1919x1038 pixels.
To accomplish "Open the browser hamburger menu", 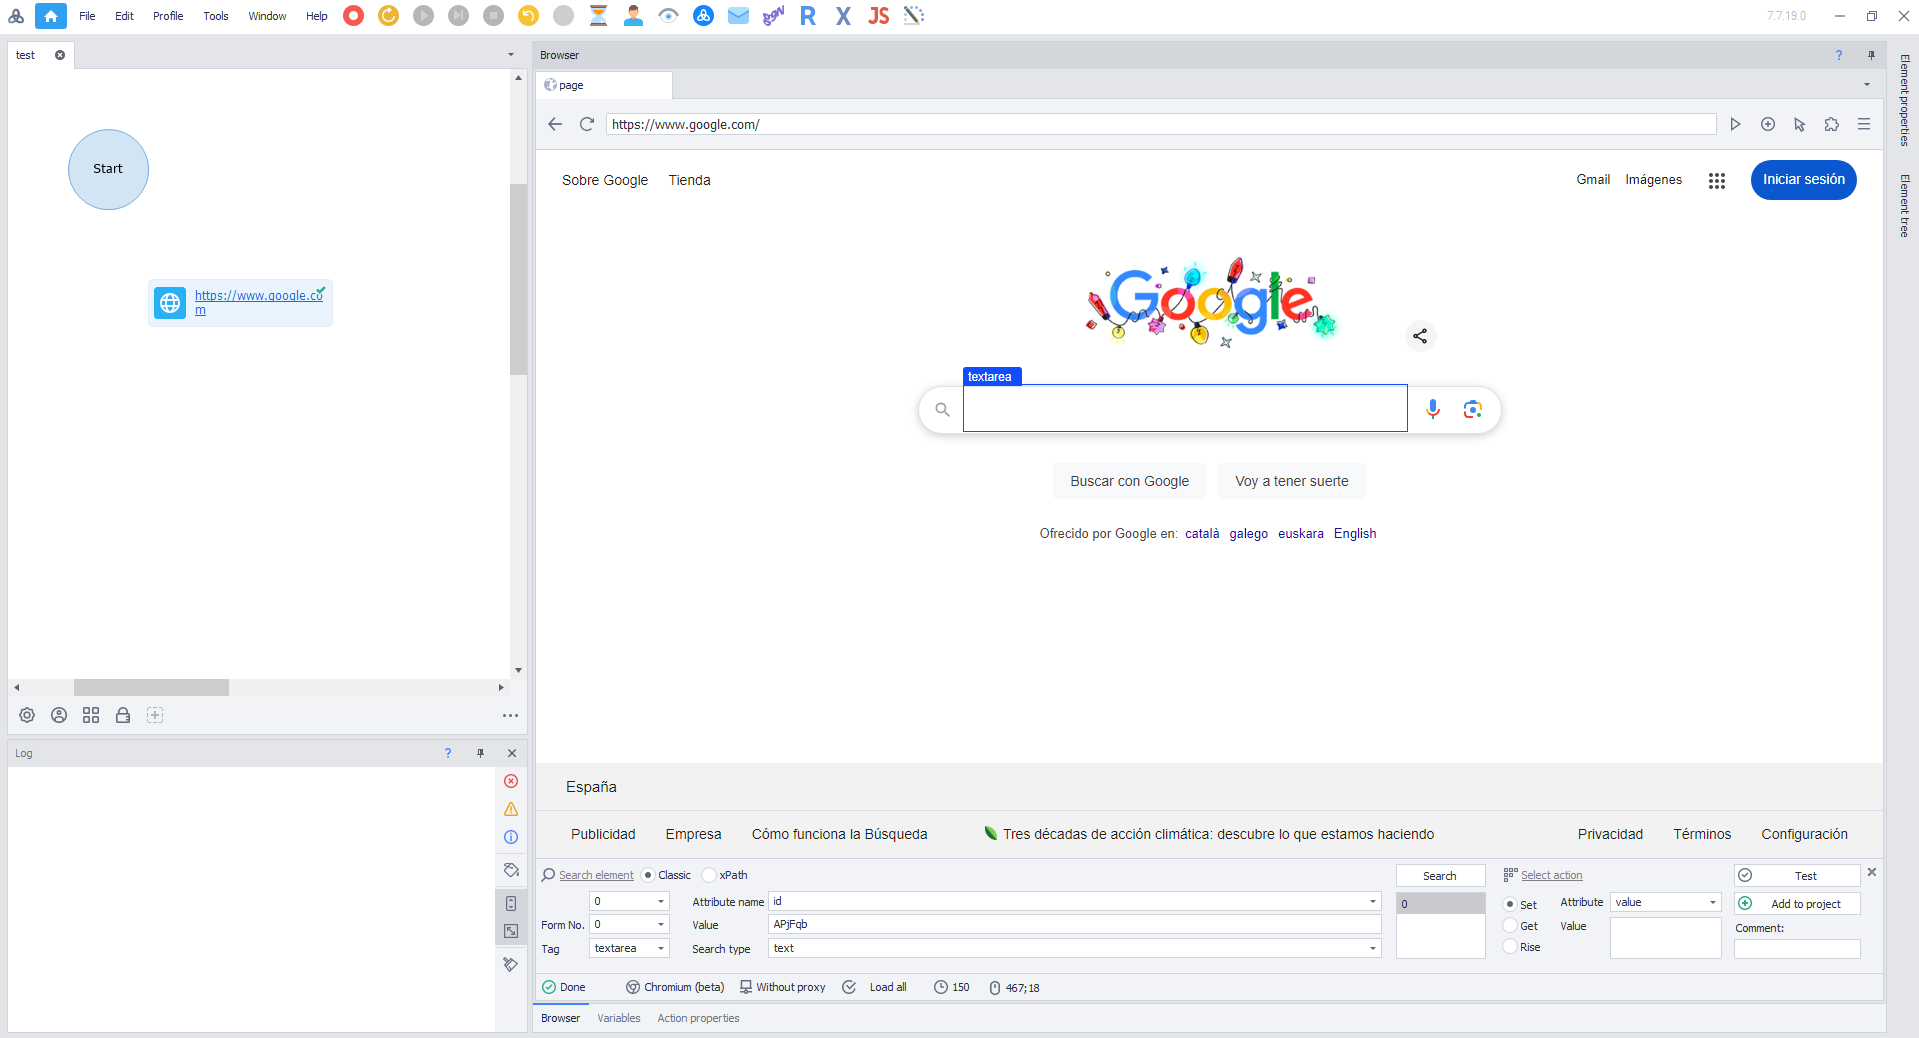I will coord(1864,124).
